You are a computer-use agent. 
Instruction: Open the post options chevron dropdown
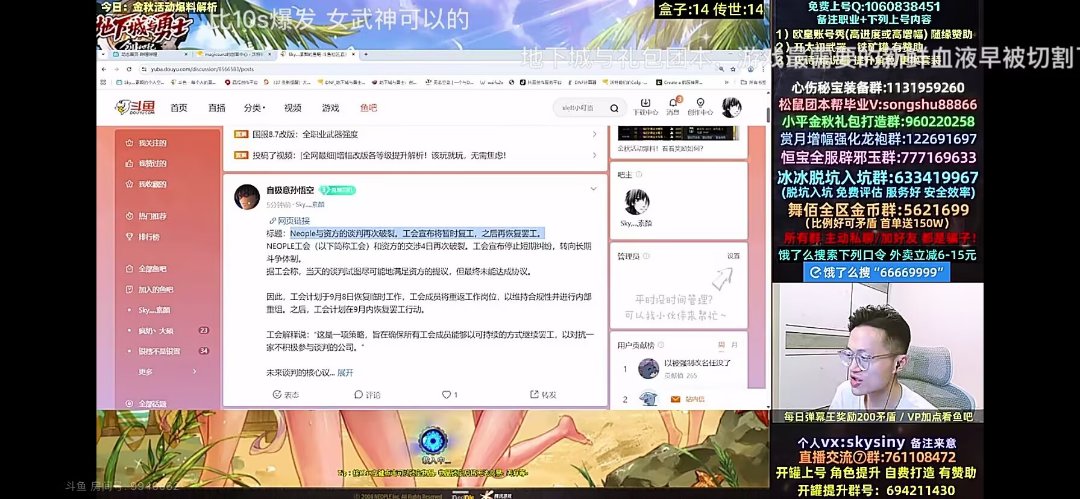(x=594, y=189)
